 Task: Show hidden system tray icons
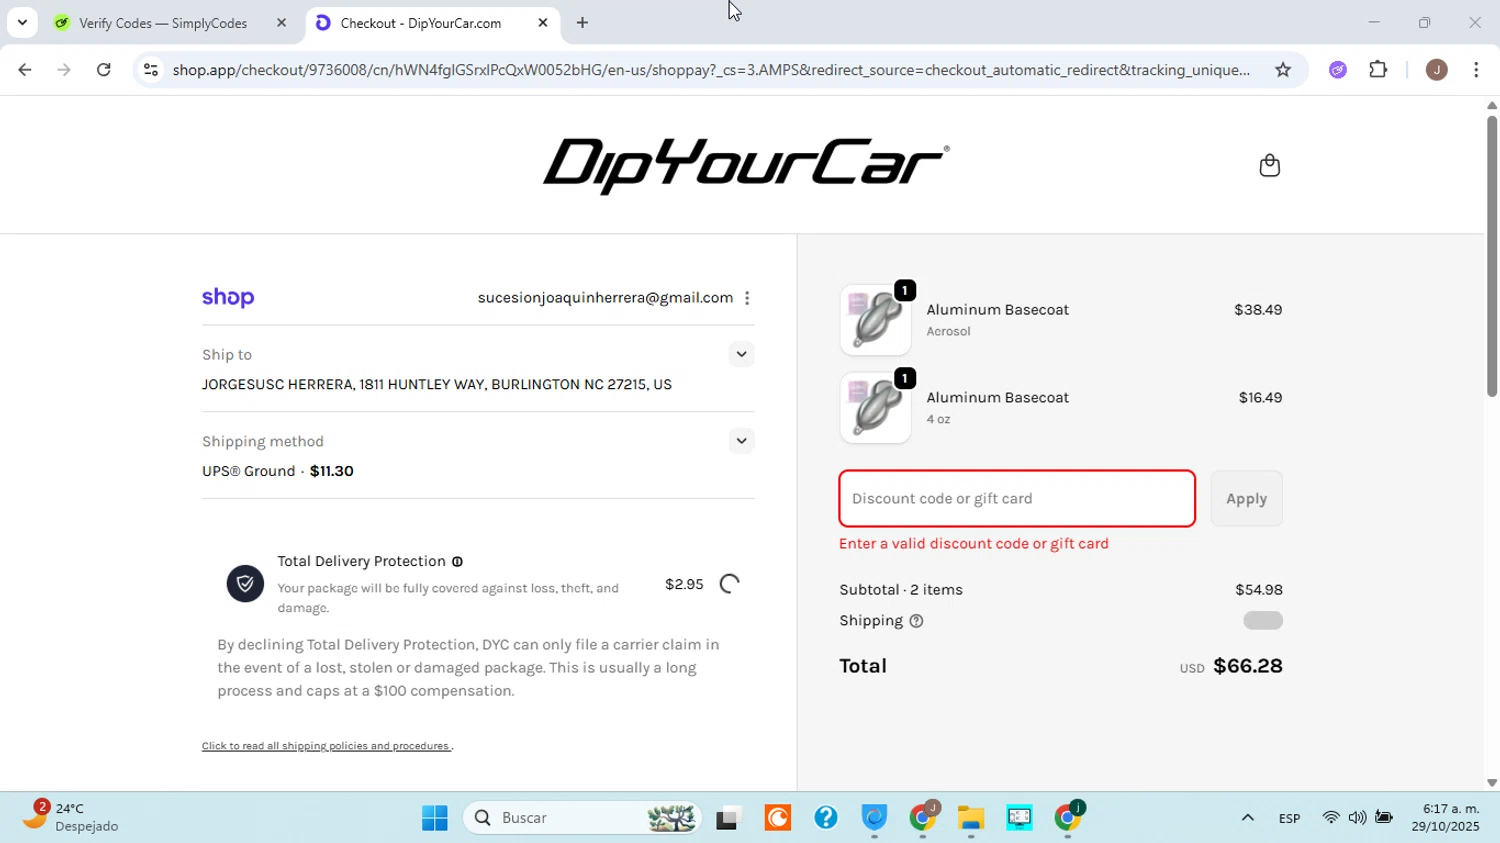pyautogui.click(x=1247, y=818)
